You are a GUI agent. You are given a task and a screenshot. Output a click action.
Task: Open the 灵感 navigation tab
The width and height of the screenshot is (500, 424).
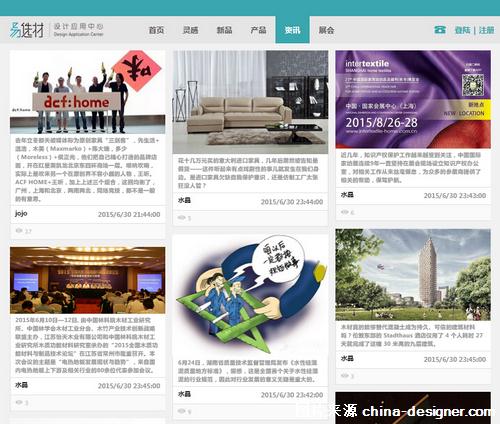(x=191, y=30)
